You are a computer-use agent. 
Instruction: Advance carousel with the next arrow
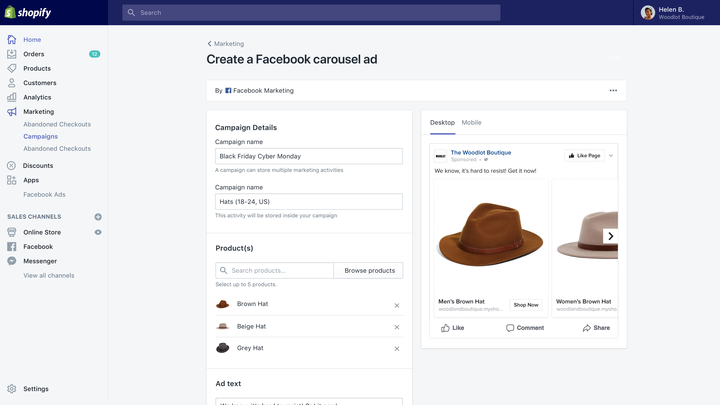610,236
